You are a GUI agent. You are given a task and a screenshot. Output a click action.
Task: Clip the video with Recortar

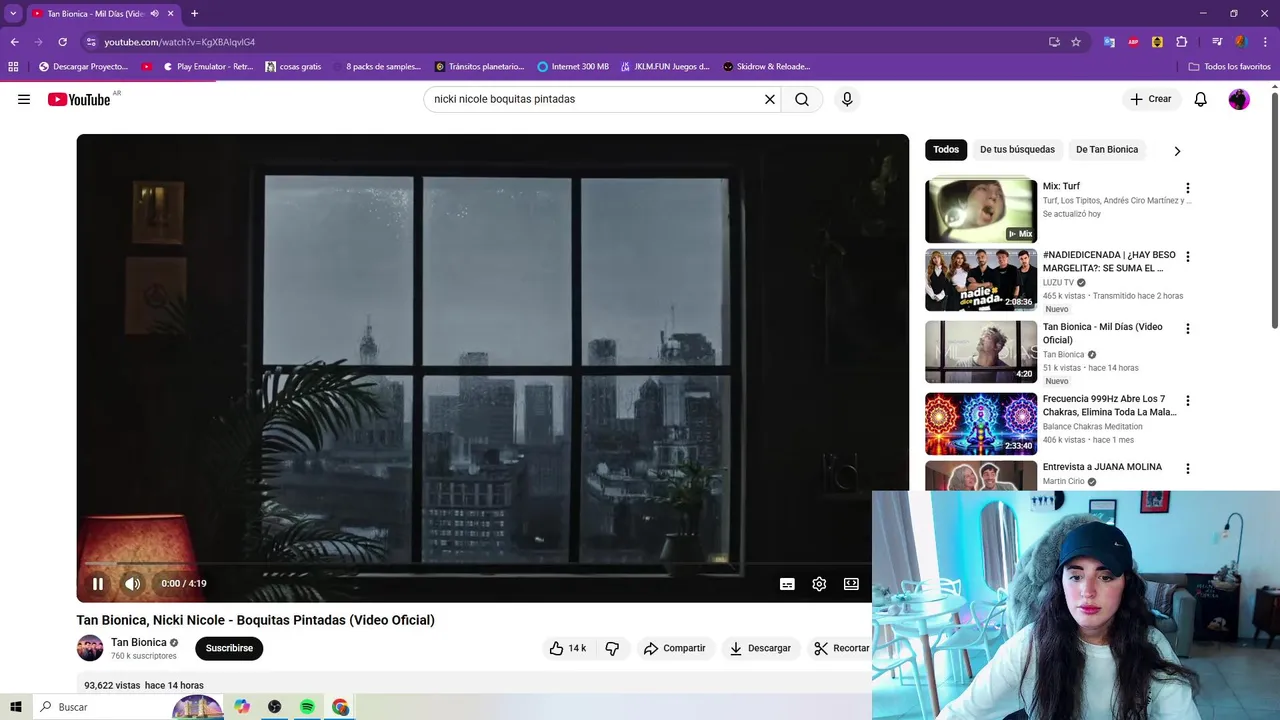click(840, 648)
